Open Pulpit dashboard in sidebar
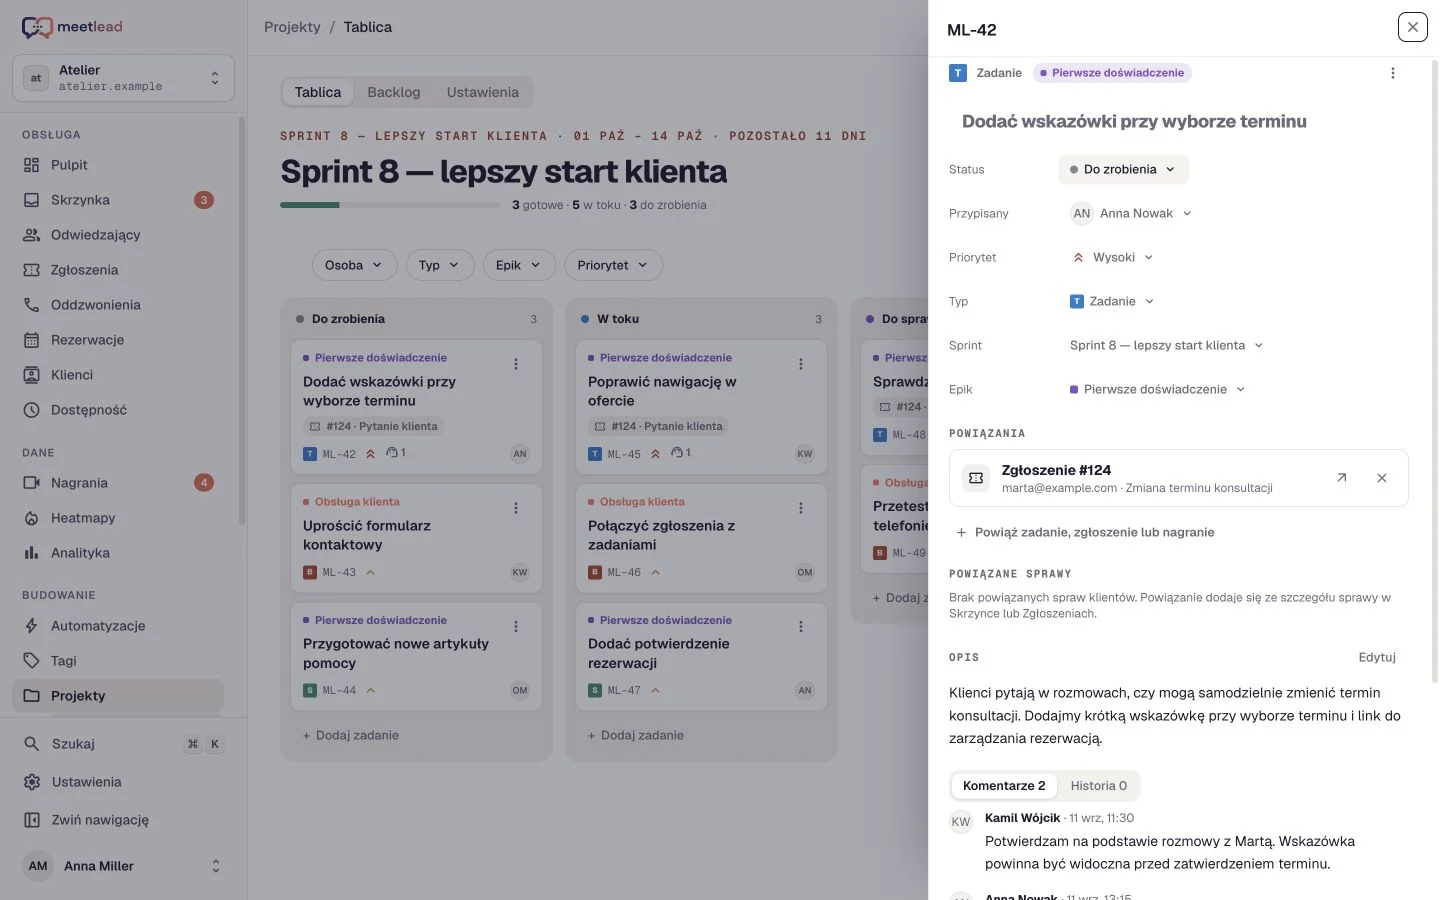Viewport: 1440px width, 900px height. pyautogui.click(x=118, y=165)
